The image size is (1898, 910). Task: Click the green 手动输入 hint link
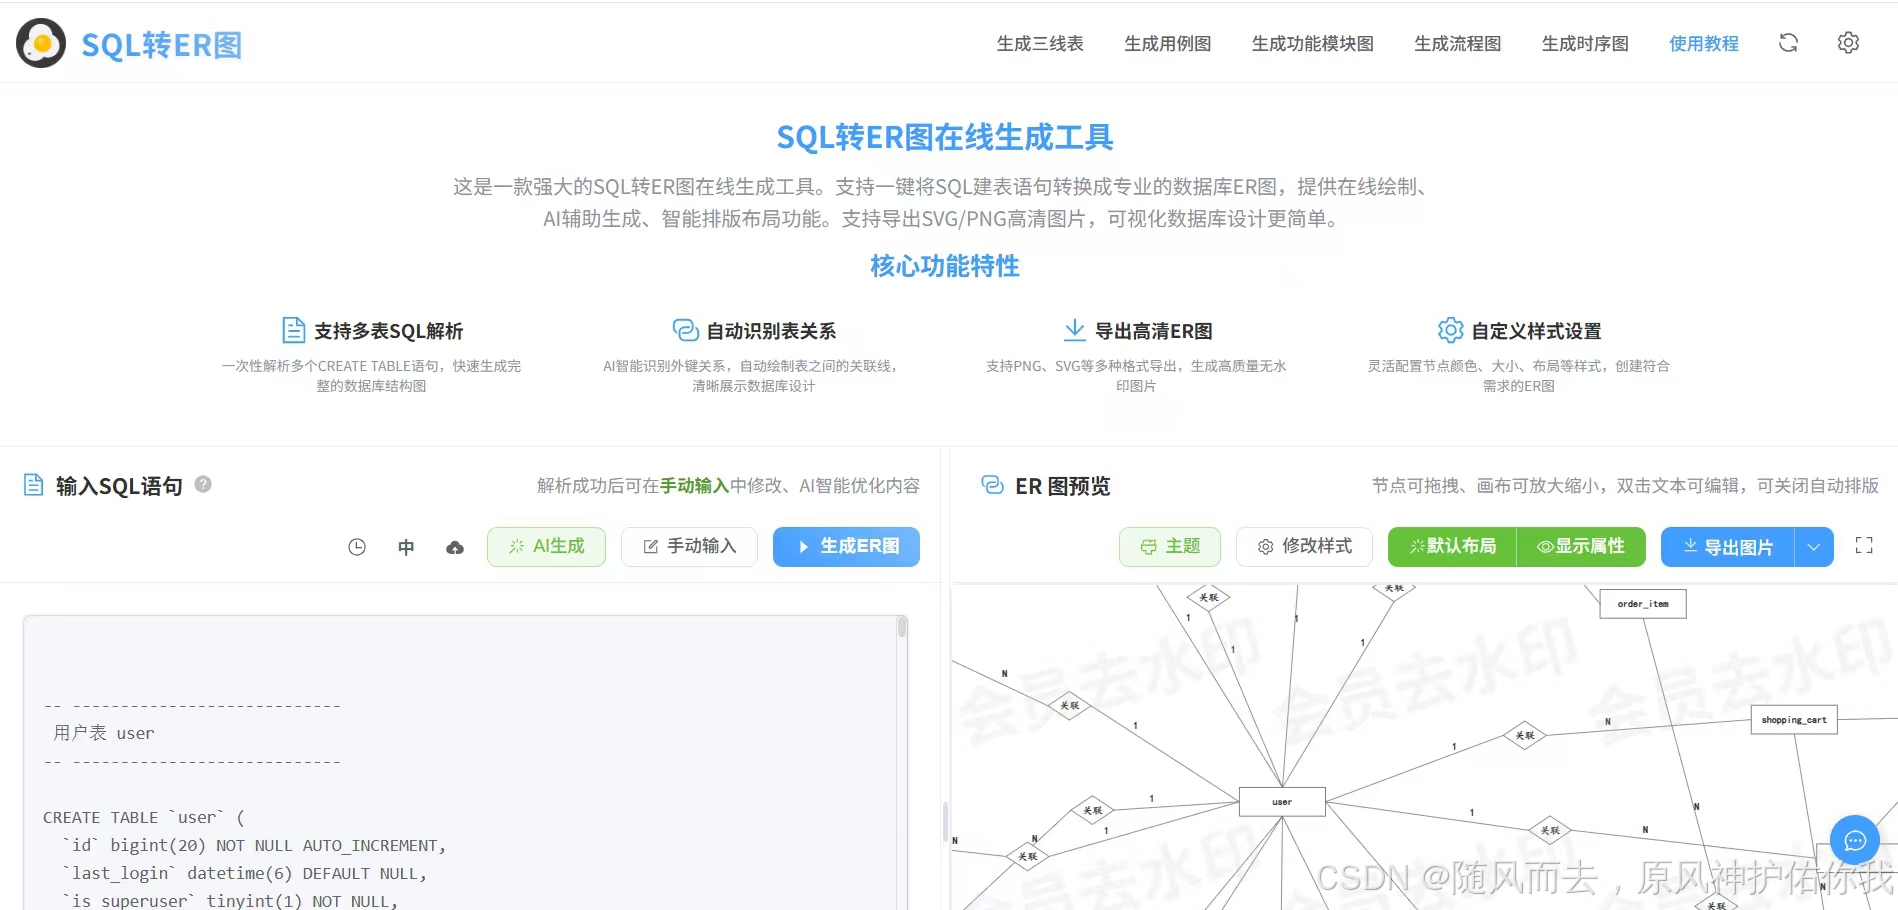pyautogui.click(x=695, y=486)
